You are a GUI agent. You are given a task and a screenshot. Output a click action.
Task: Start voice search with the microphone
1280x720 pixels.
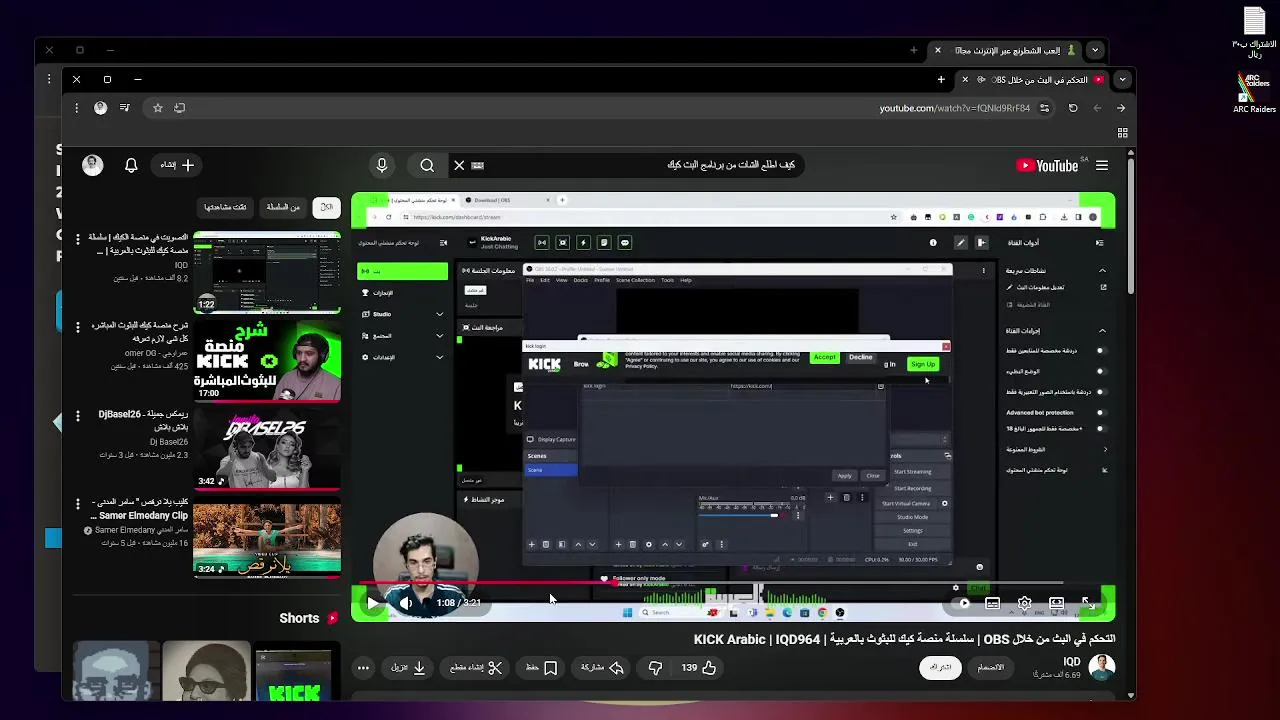click(x=381, y=165)
